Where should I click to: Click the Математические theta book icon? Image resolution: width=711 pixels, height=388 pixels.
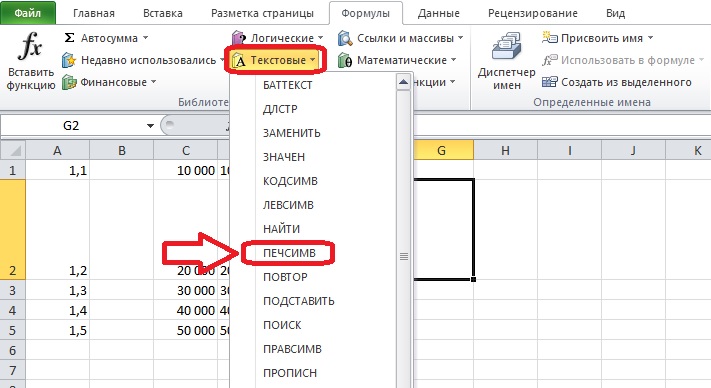point(345,60)
